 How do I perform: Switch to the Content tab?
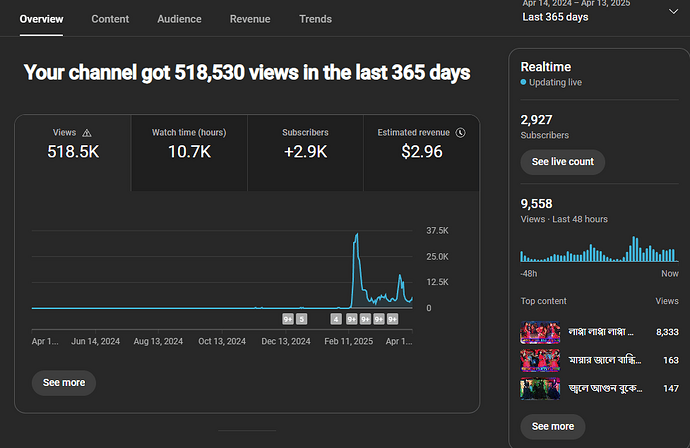click(110, 19)
